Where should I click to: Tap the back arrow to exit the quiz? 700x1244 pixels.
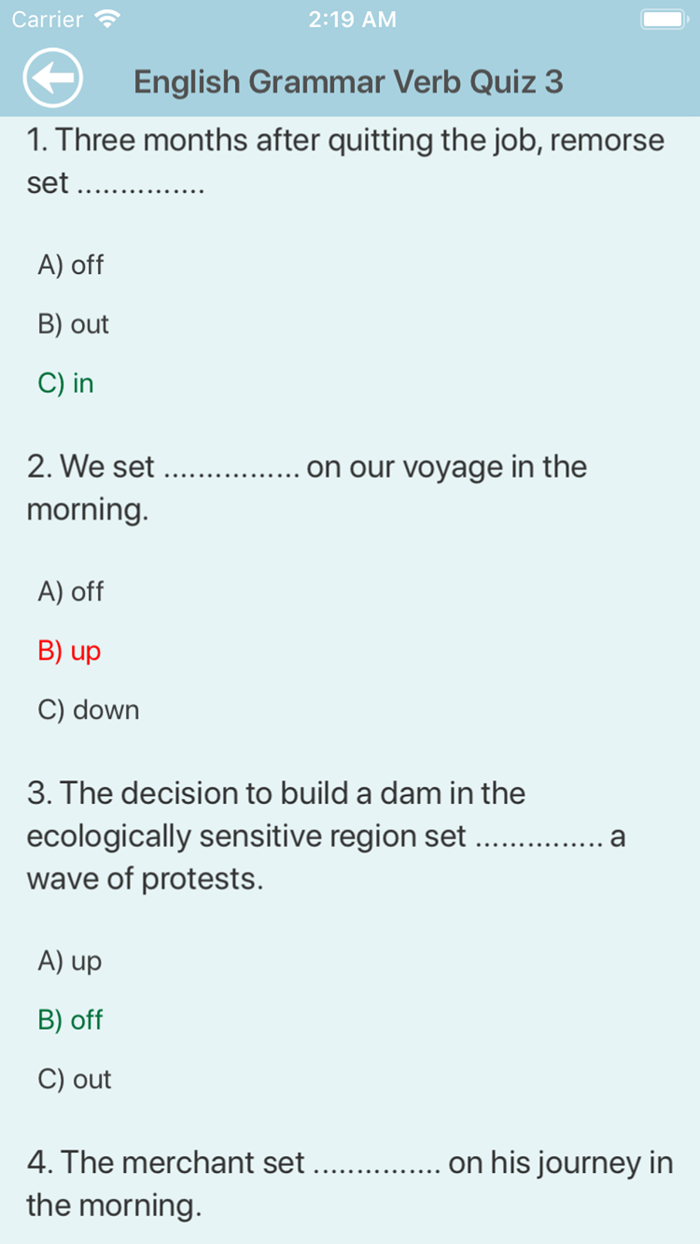tap(52, 78)
